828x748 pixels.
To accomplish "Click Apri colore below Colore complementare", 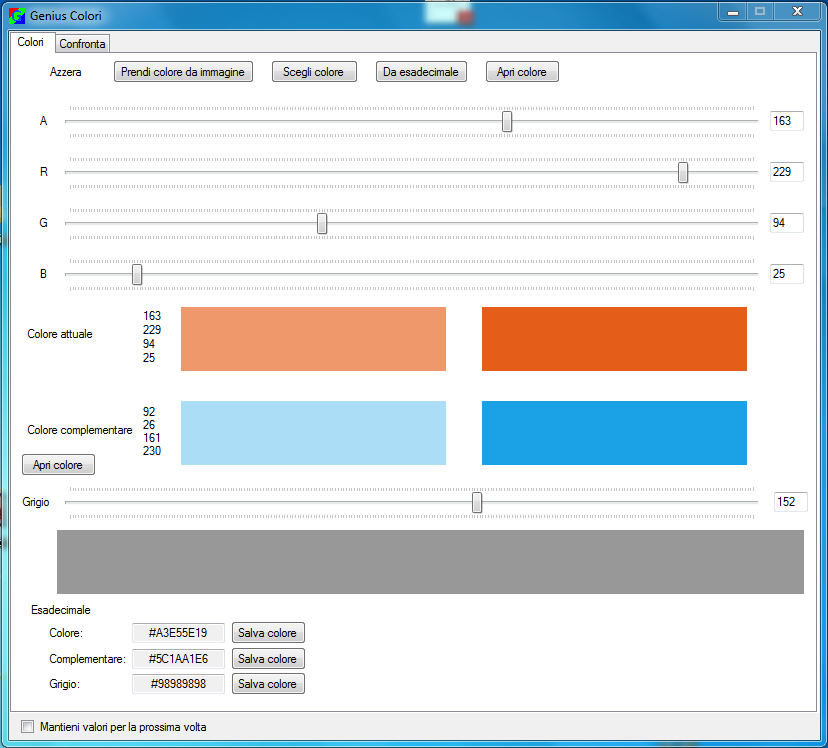I will [x=58, y=465].
